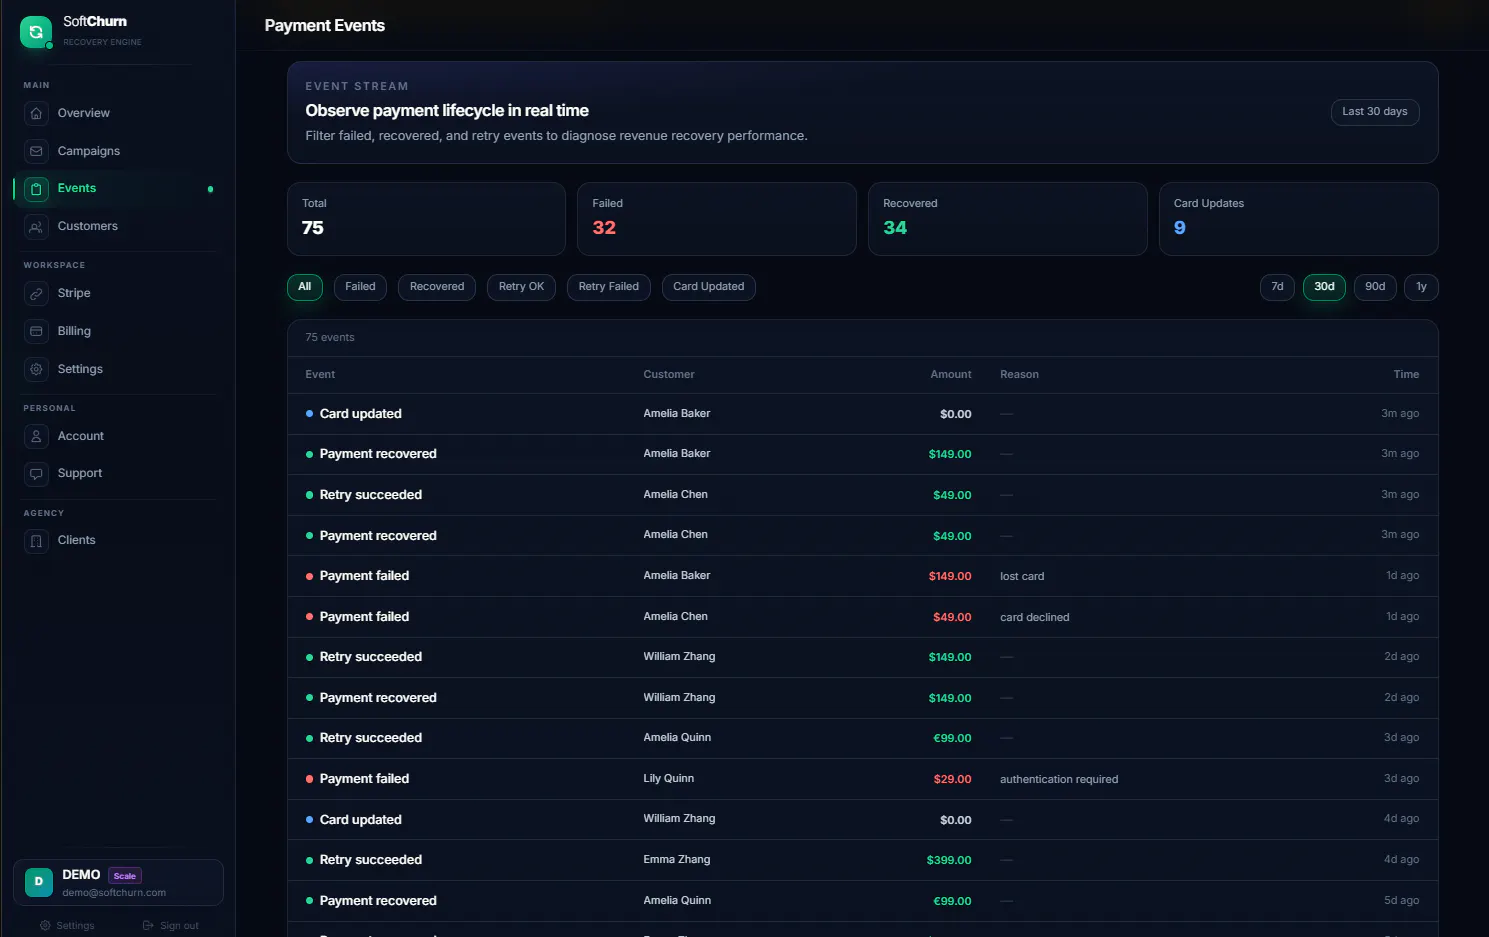Click the Emma Zhang customer name

(676, 860)
